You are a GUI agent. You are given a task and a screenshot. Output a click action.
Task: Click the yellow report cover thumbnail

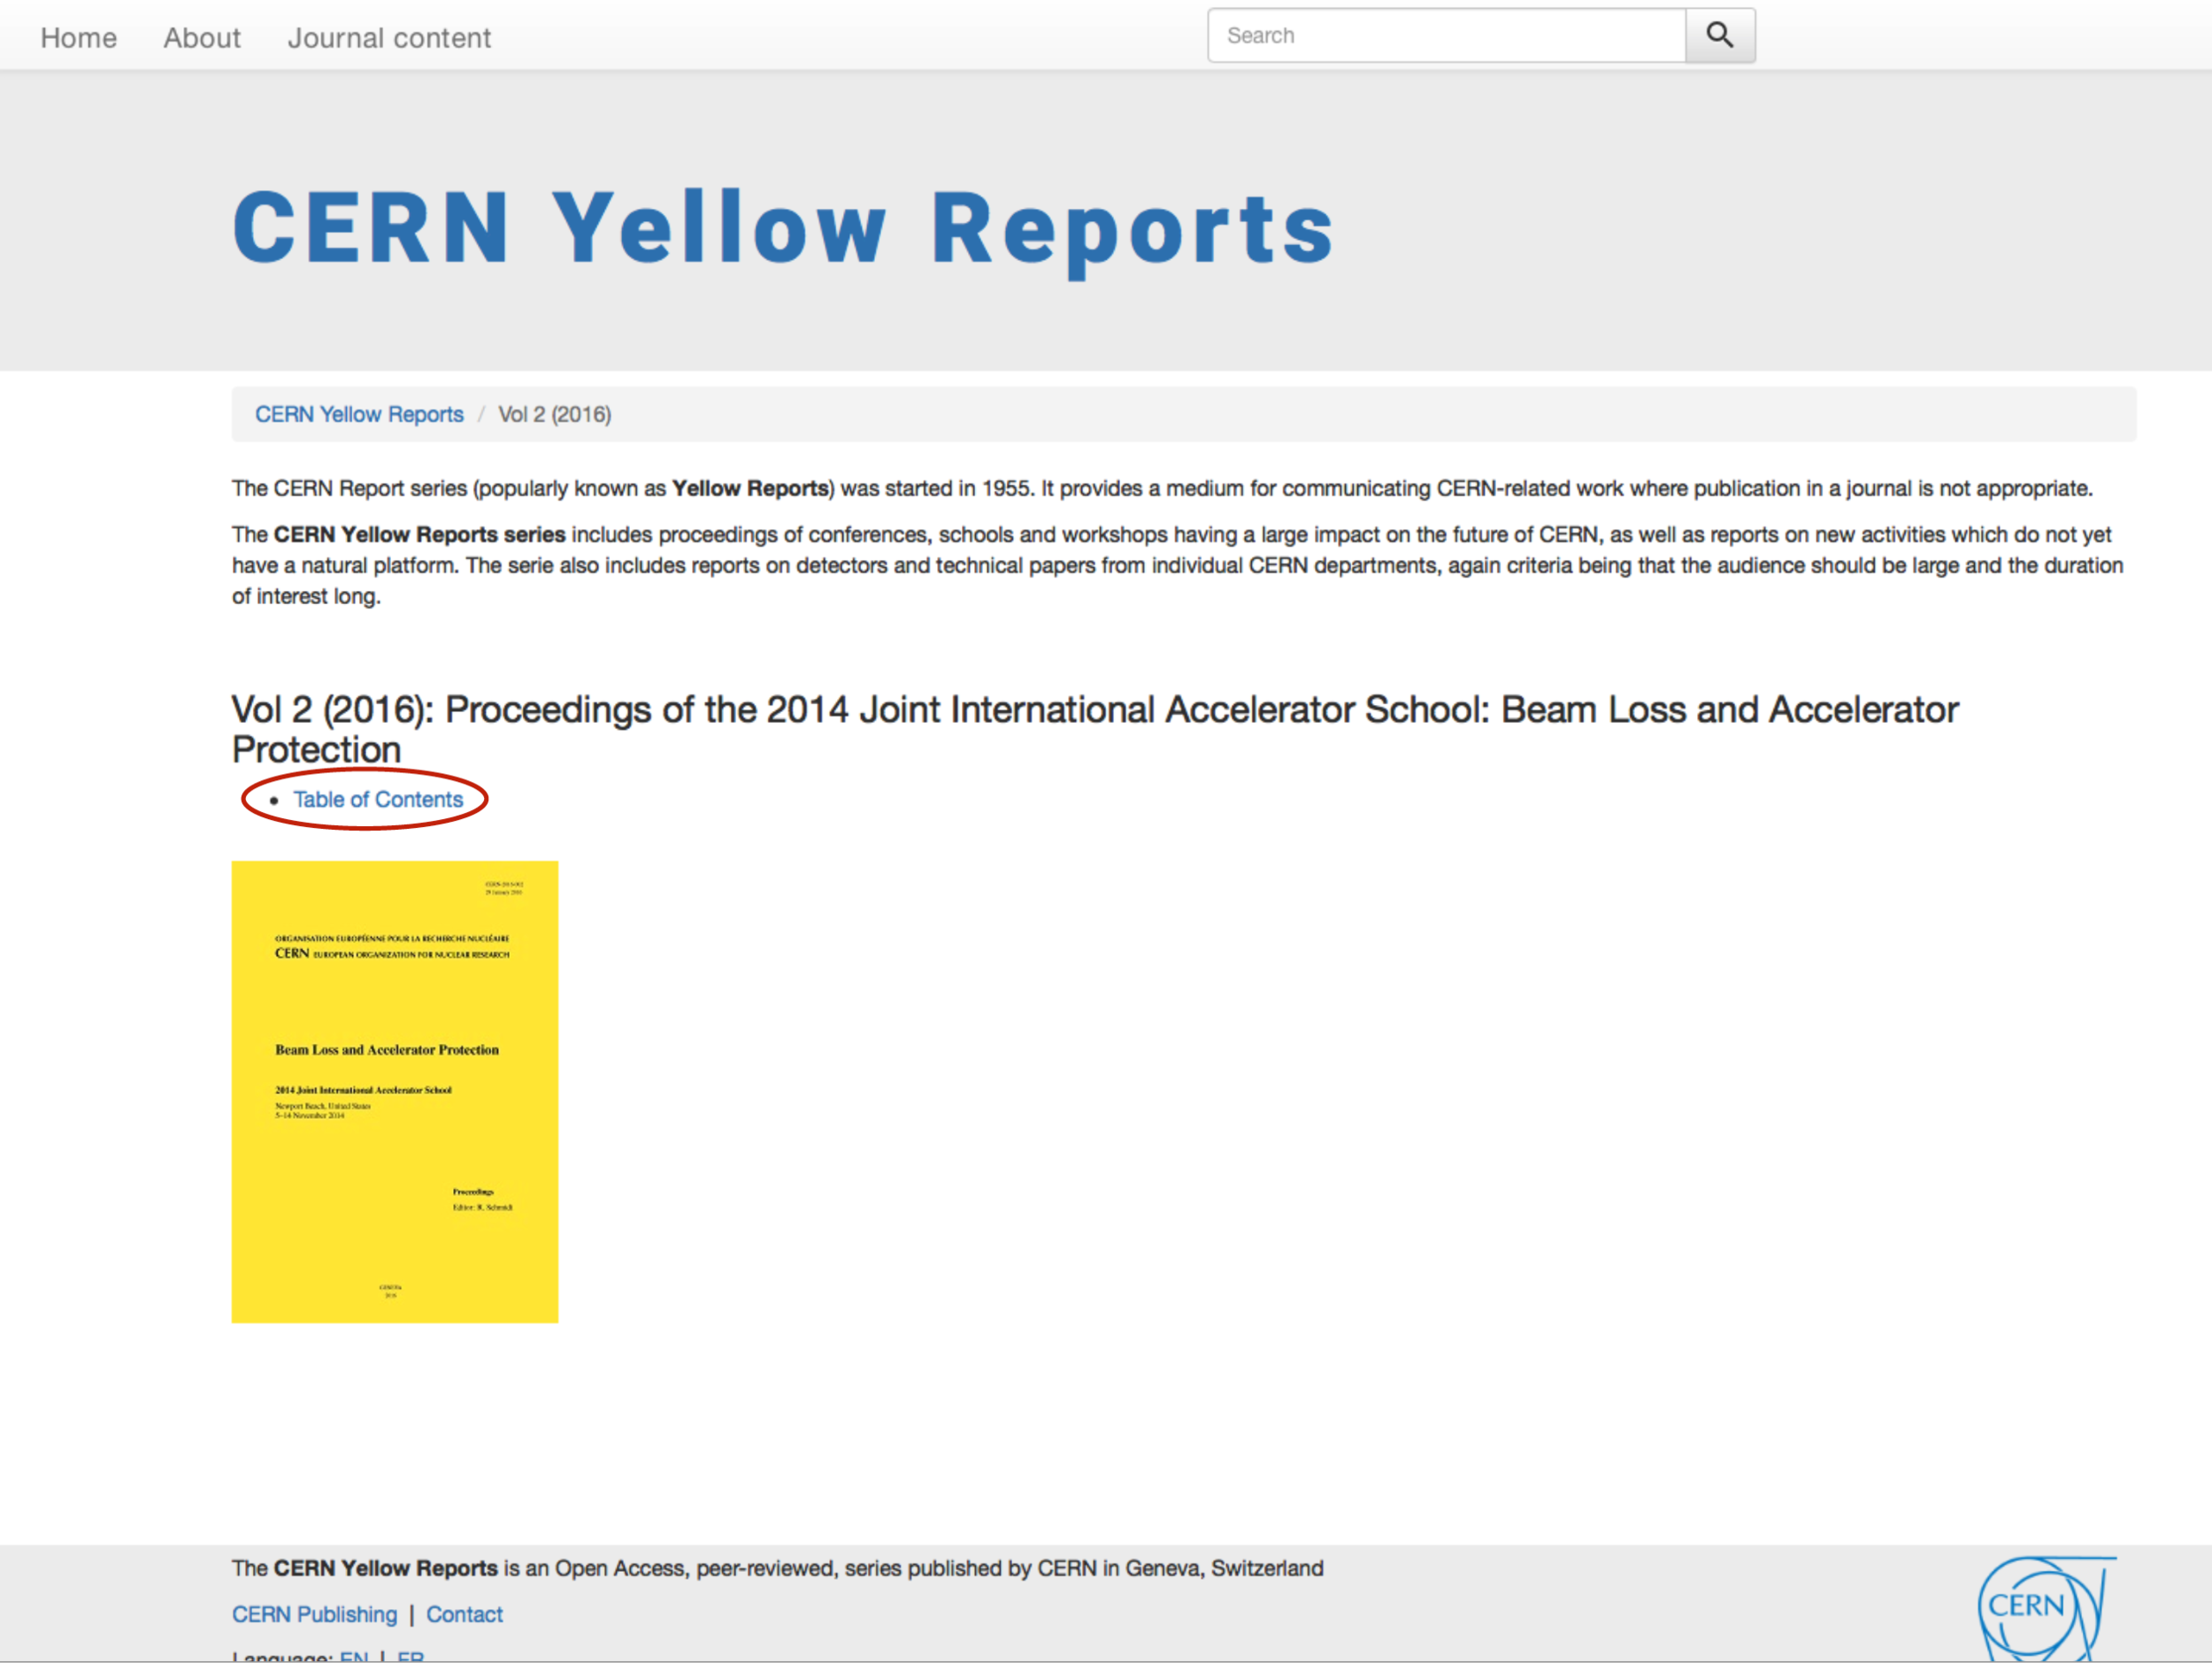[x=395, y=1091]
